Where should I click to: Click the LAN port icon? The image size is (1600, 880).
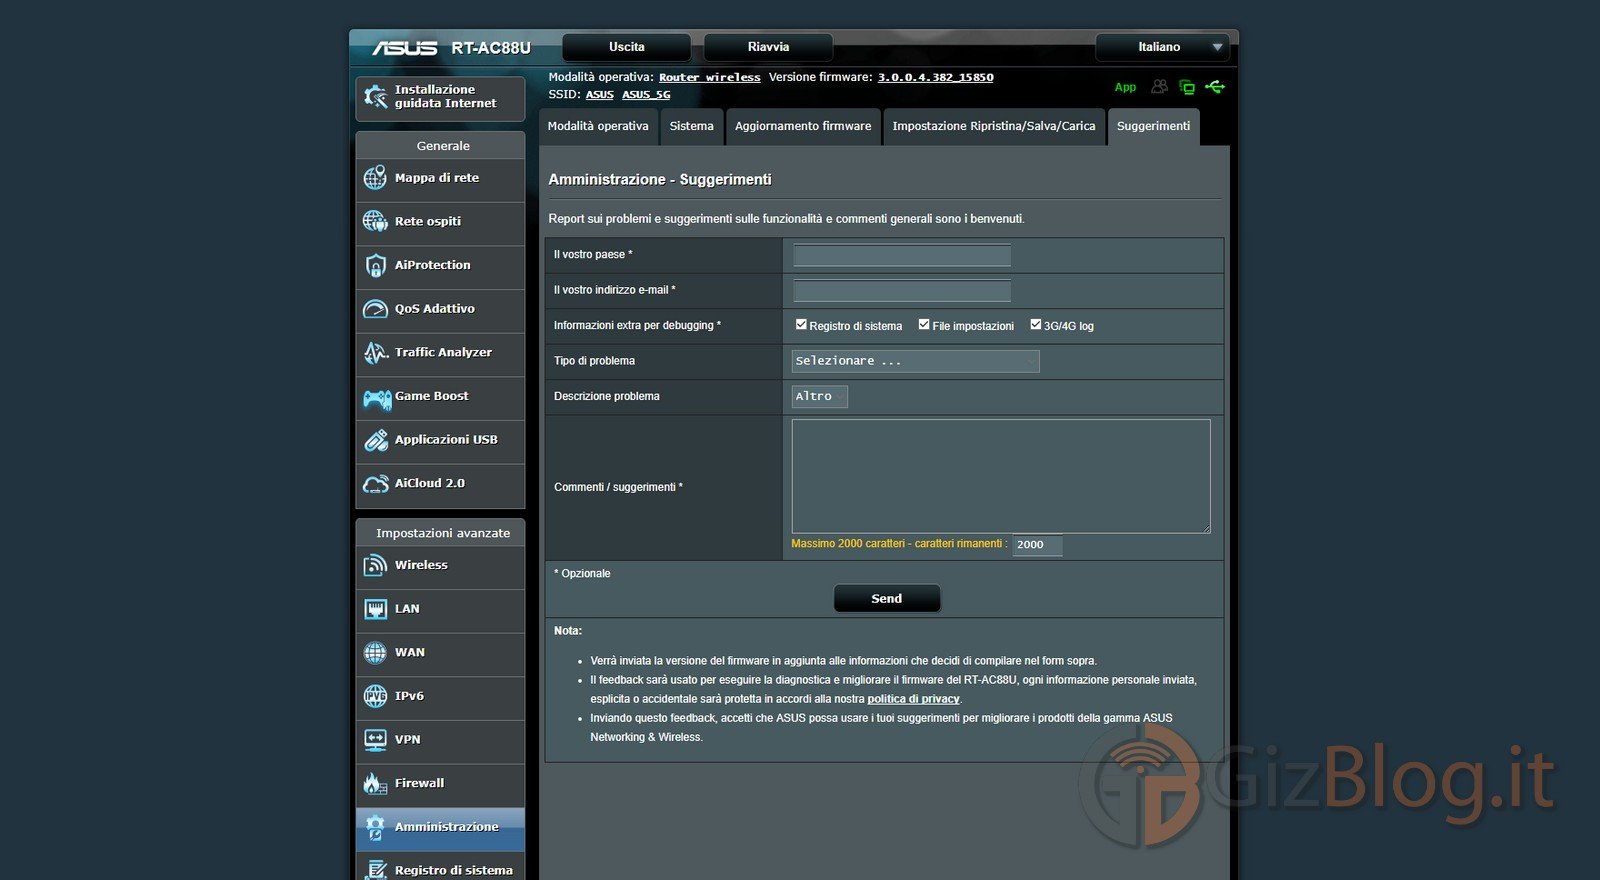(x=375, y=609)
